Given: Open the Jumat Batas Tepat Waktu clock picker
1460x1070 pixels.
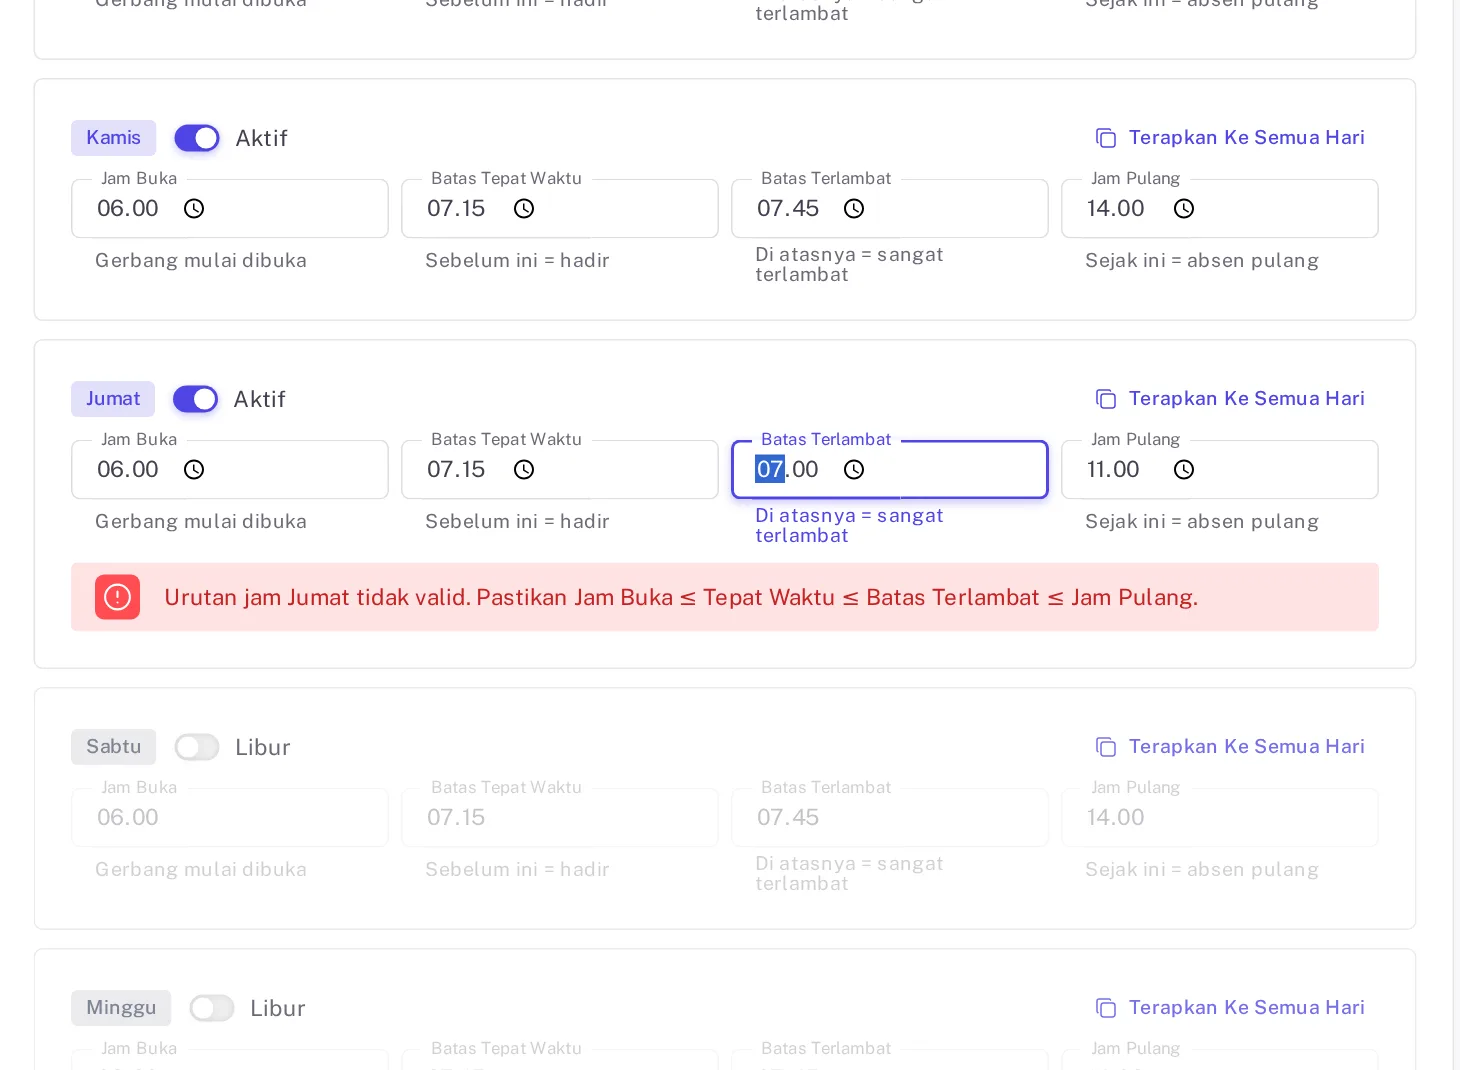Looking at the screenshot, I should coord(524,470).
